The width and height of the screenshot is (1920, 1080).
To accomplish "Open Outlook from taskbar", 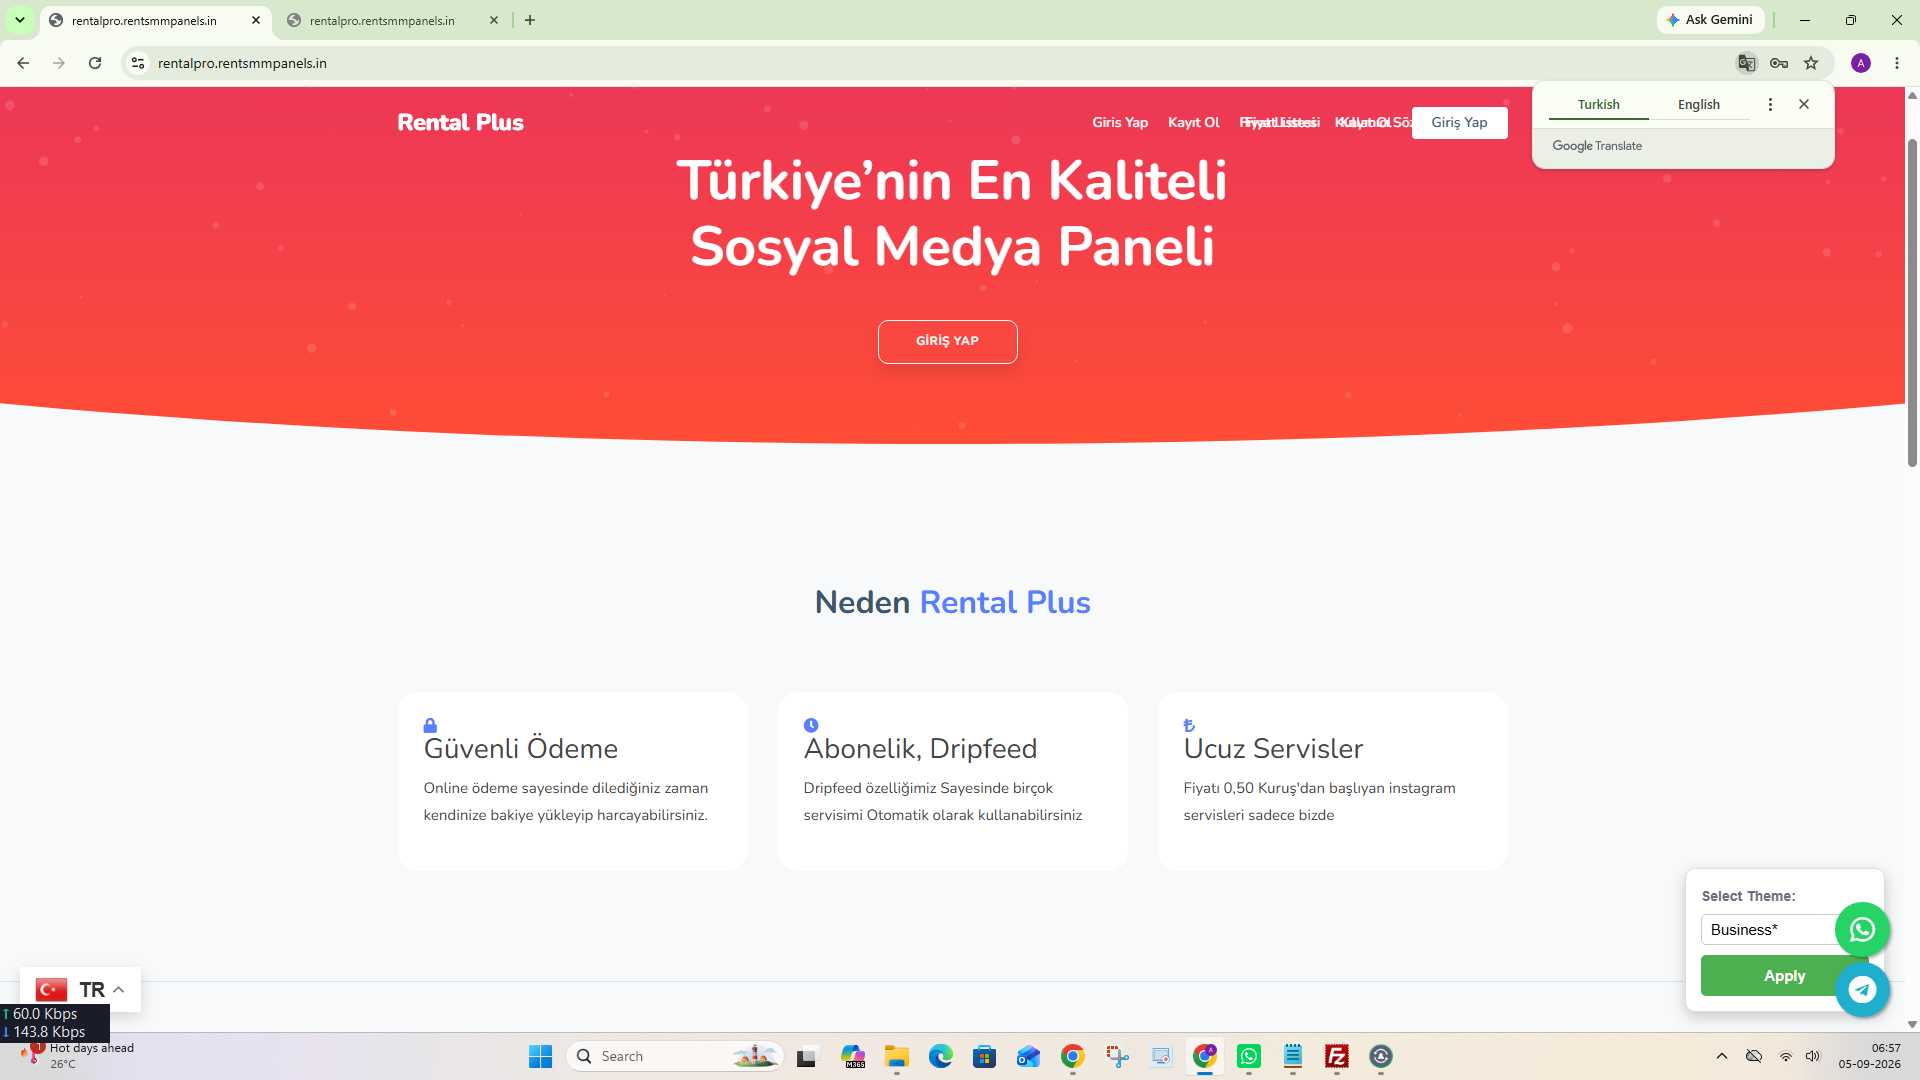I will click(1028, 1056).
